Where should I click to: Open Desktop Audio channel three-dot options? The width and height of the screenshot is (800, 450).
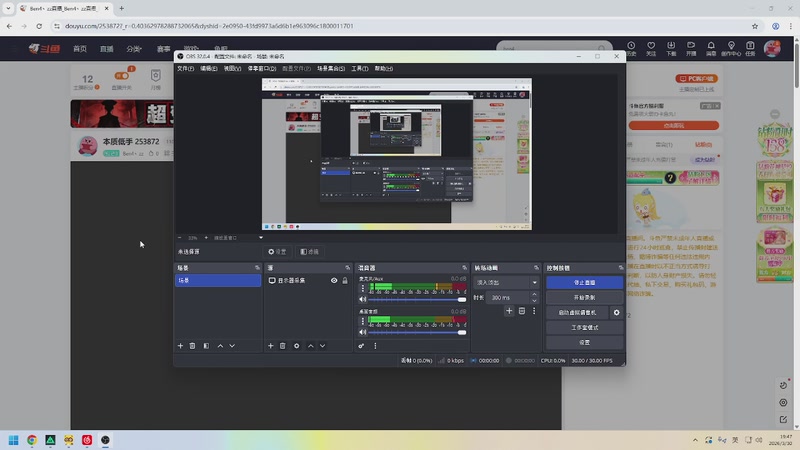tap(363, 321)
